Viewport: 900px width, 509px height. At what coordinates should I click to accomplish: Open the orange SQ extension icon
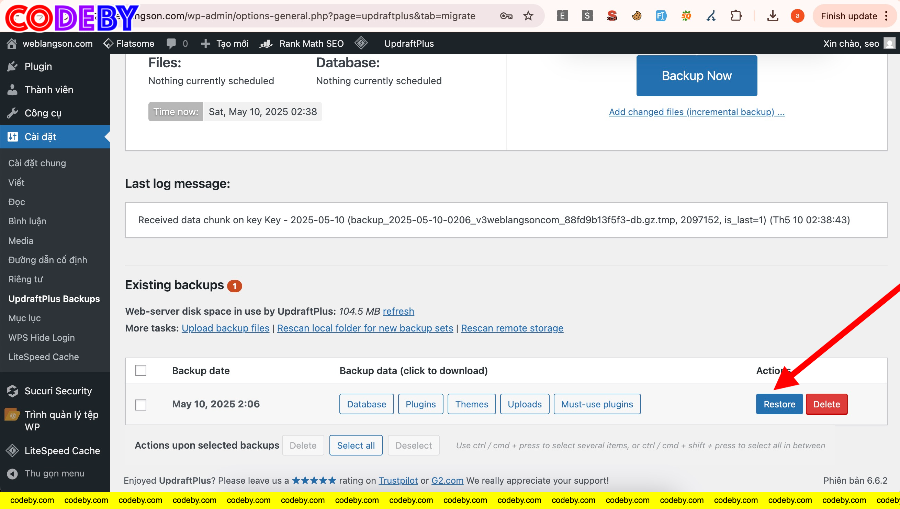[x=686, y=16]
